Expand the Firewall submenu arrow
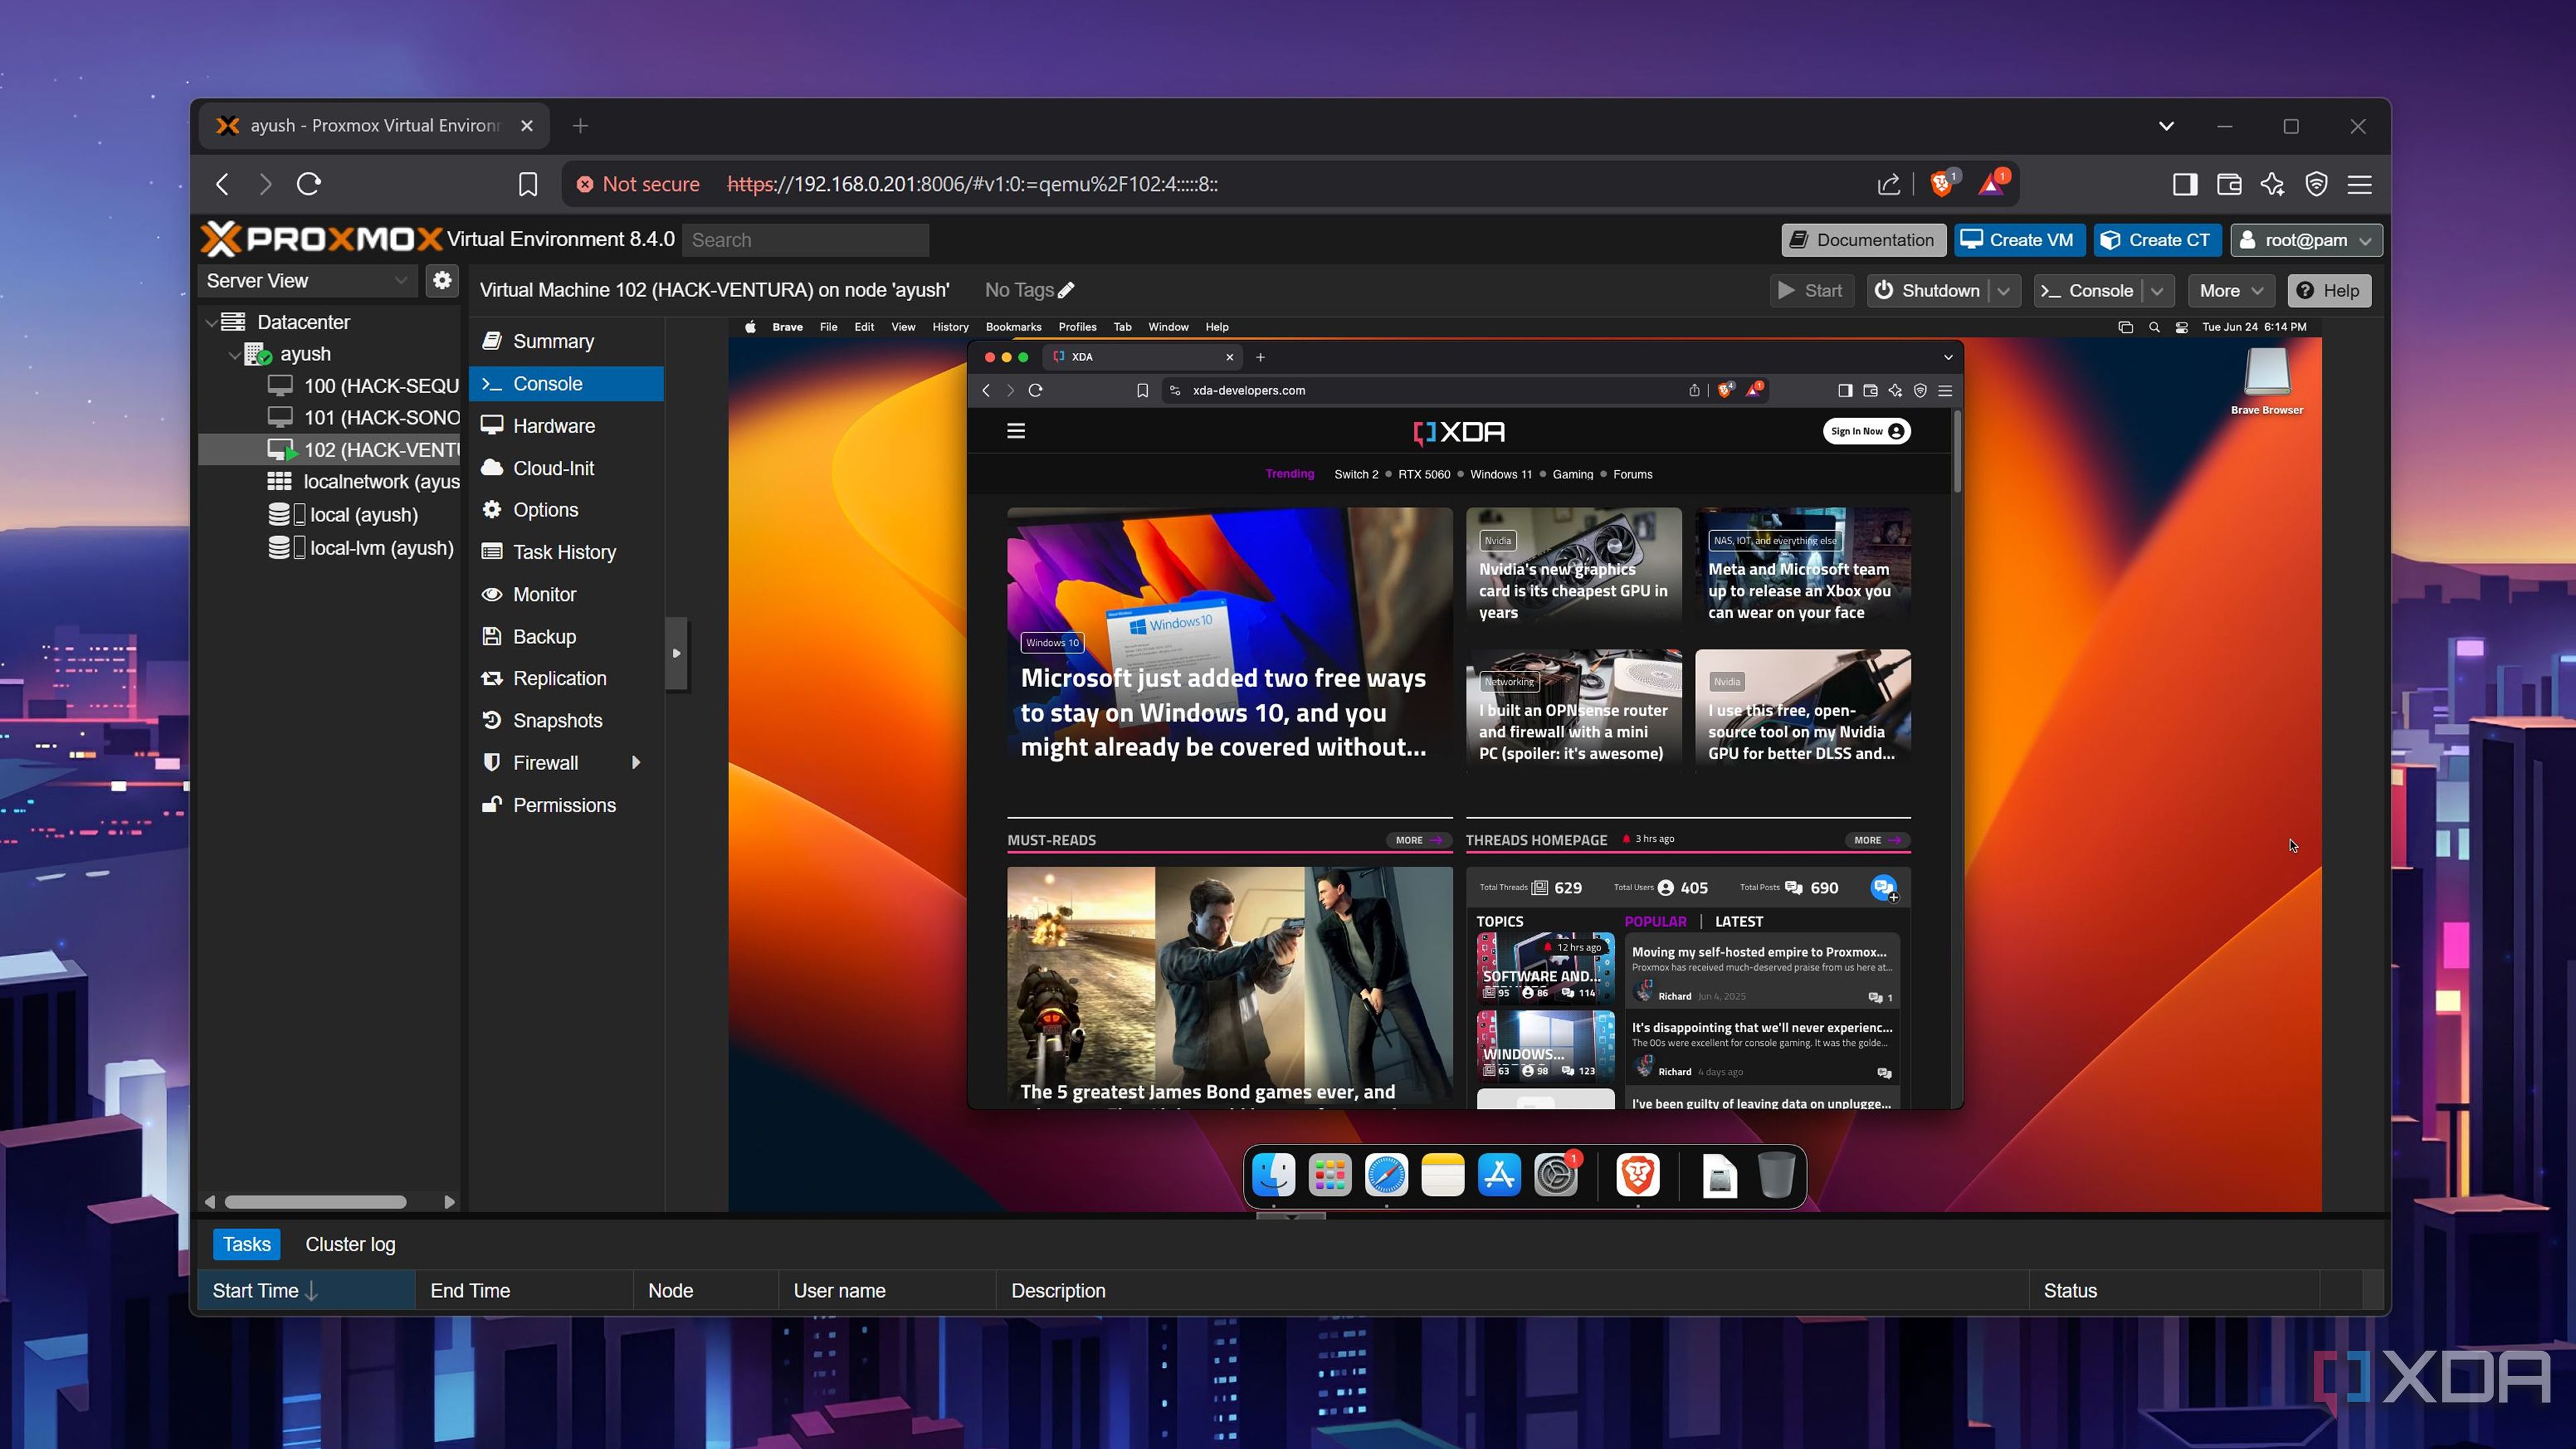2576x1449 pixels. click(636, 763)
